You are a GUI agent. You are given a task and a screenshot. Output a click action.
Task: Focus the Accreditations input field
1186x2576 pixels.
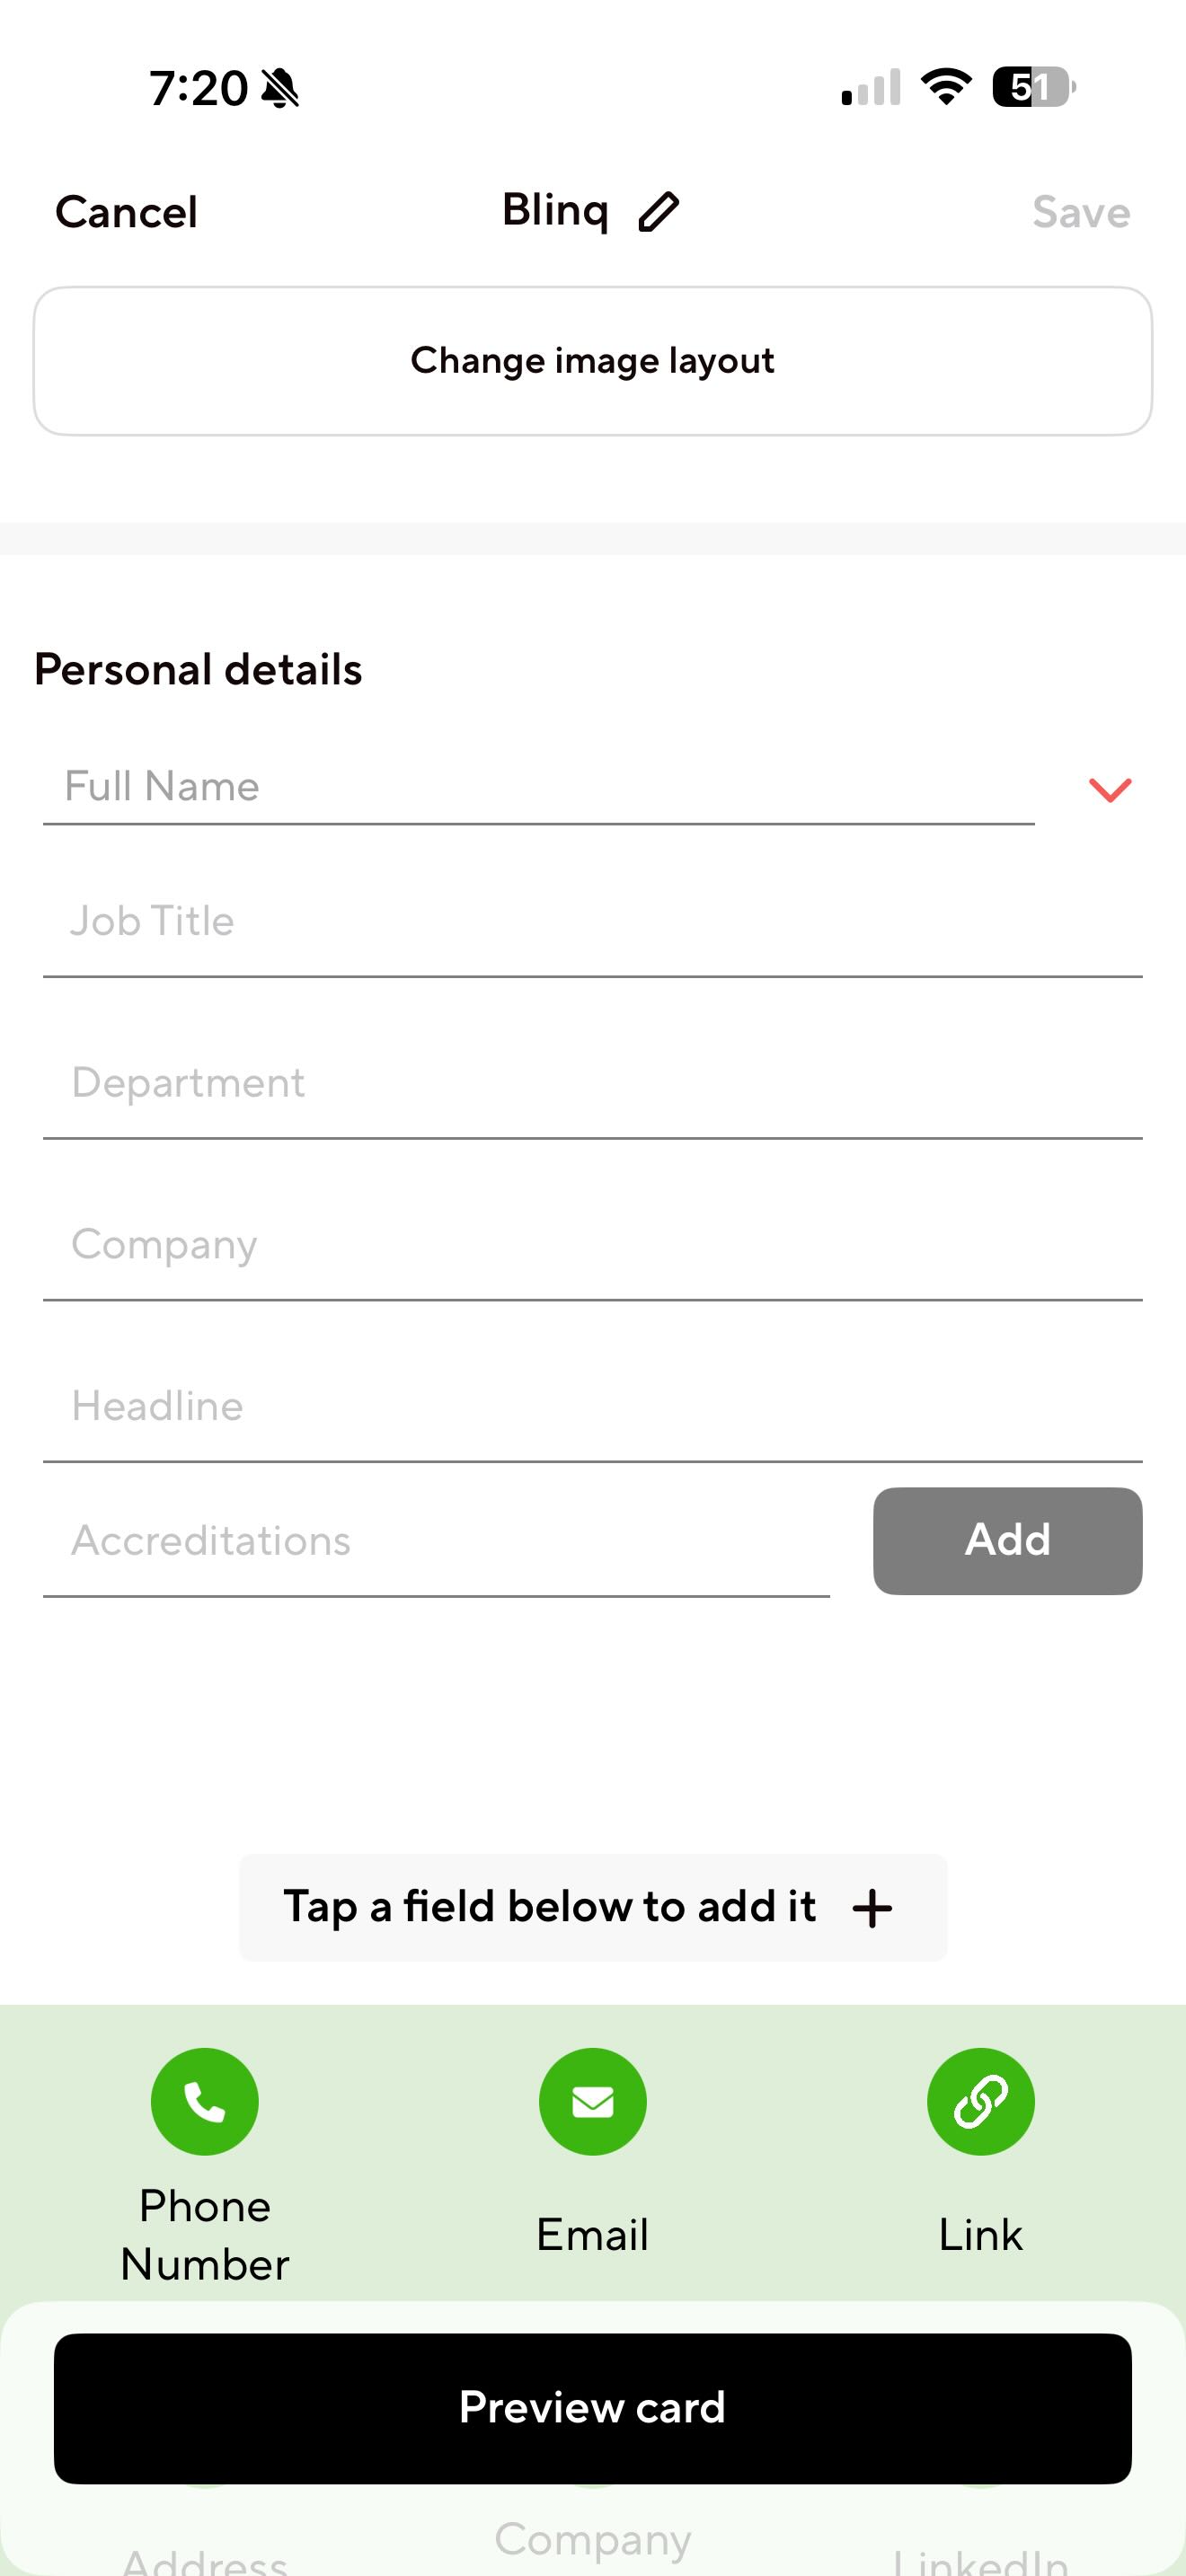tap(436, 1542)
